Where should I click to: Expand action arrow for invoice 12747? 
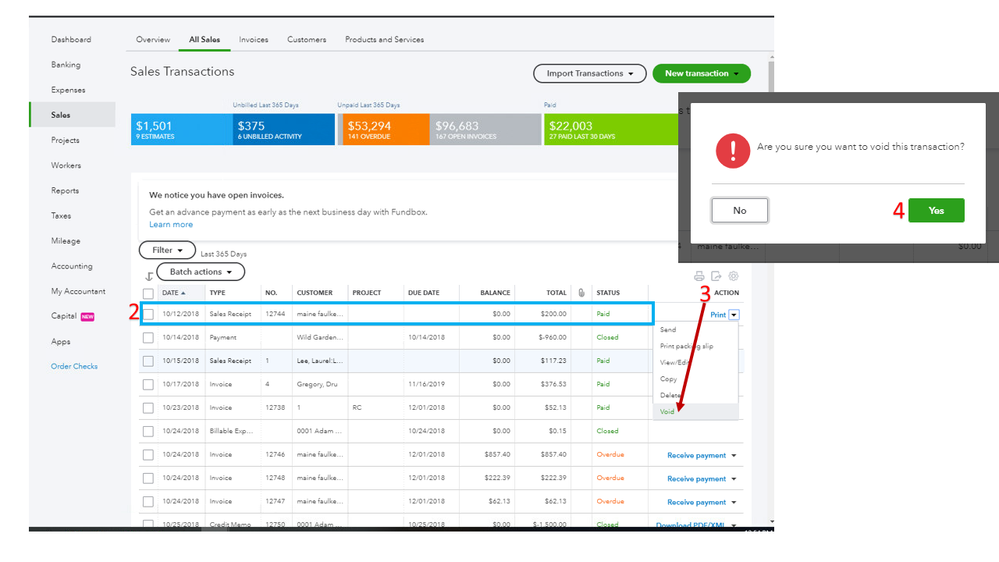[x=734, y=502]
